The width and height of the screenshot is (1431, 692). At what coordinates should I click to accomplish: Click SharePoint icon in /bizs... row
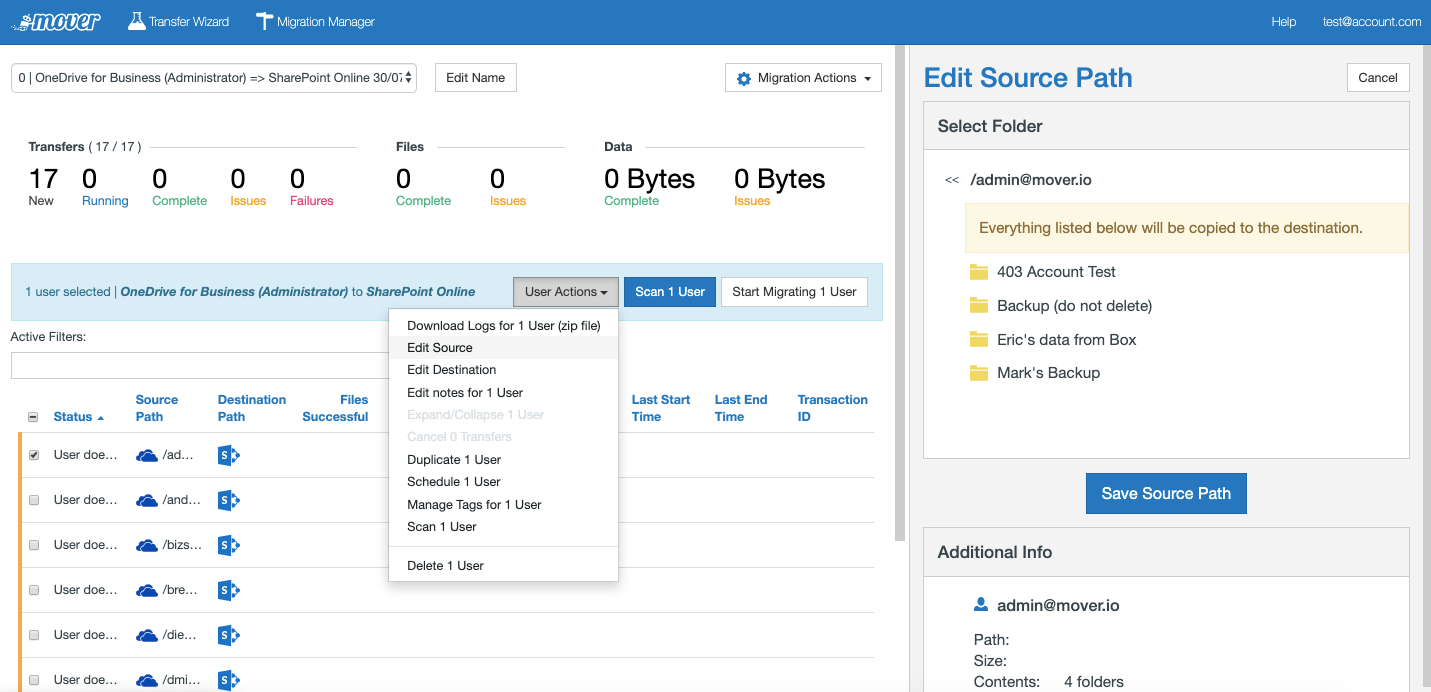click(229, 545)
